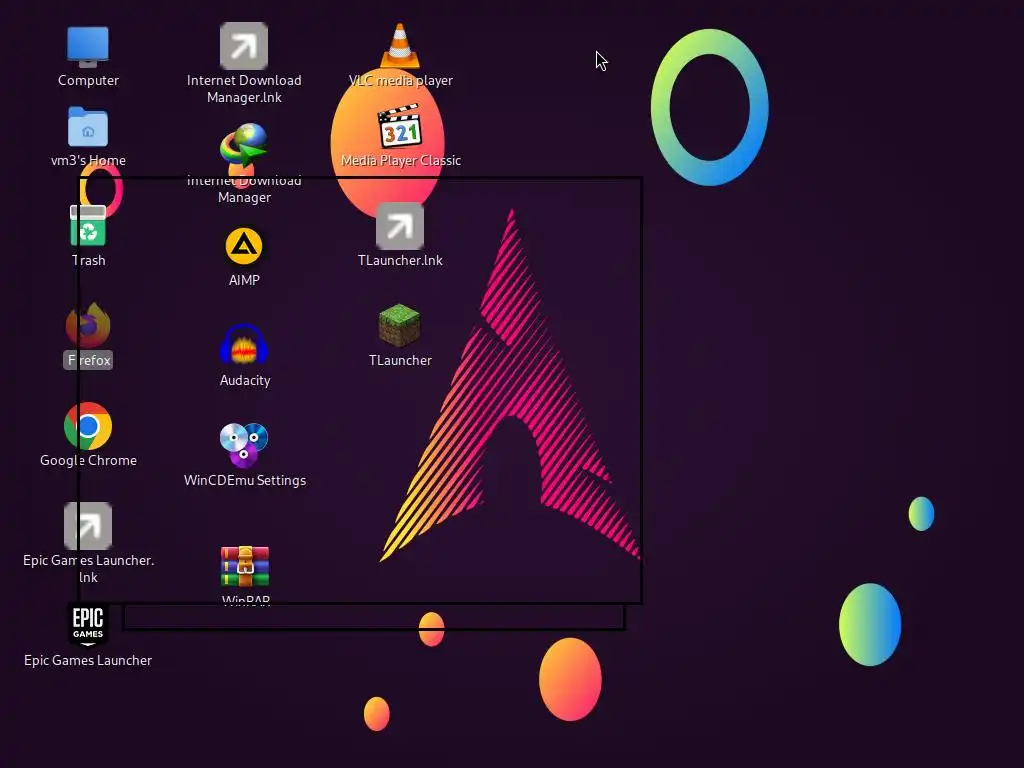The width and height of the screenshot is (1024, 768).
Task: Open the WinCDEmu Settings discs icon
Action: click(x=244, y=445)
